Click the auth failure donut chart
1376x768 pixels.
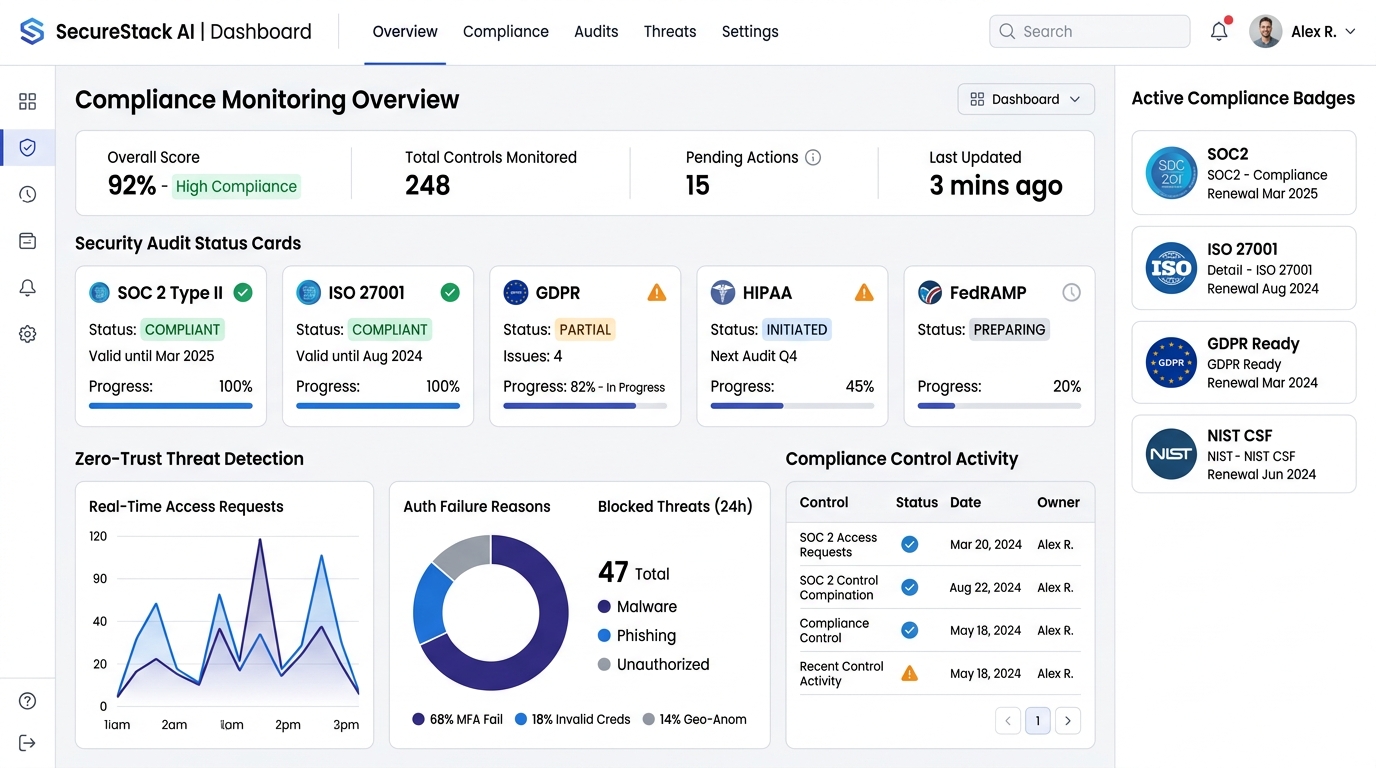pos(491,612)
